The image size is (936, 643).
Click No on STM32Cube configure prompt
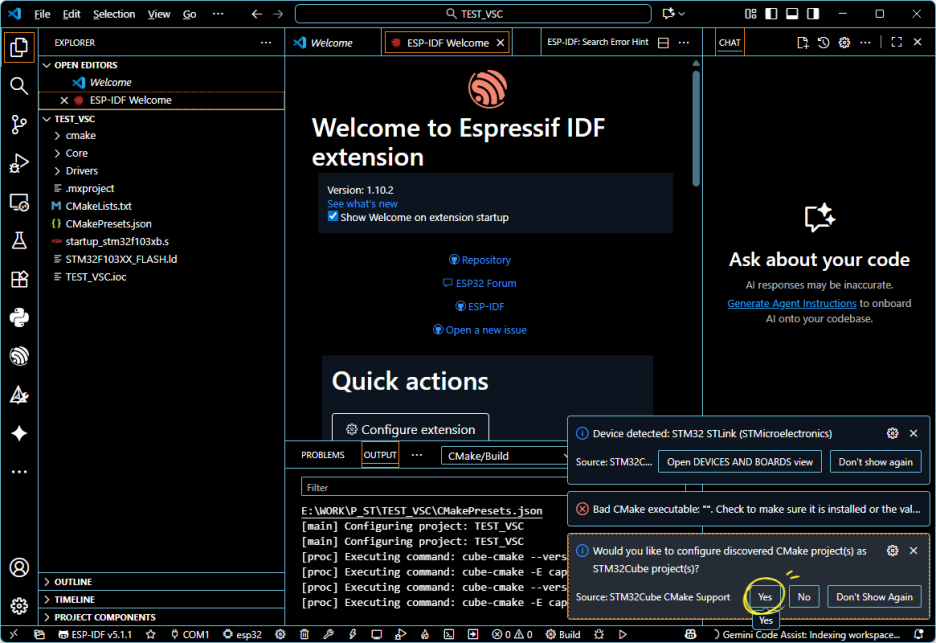(x=804, y=597)
